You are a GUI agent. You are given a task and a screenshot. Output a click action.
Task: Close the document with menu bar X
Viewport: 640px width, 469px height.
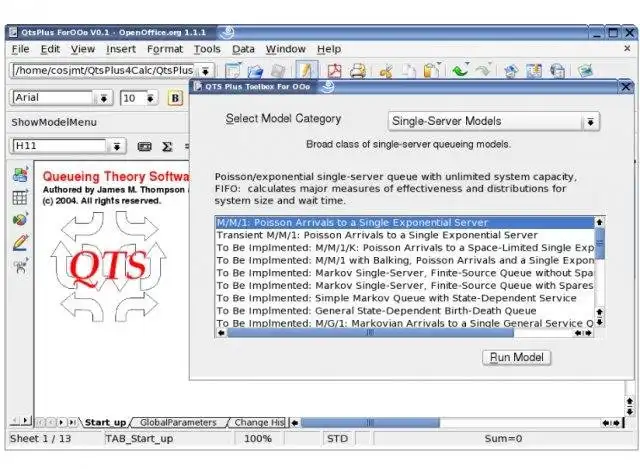point(627,49)
